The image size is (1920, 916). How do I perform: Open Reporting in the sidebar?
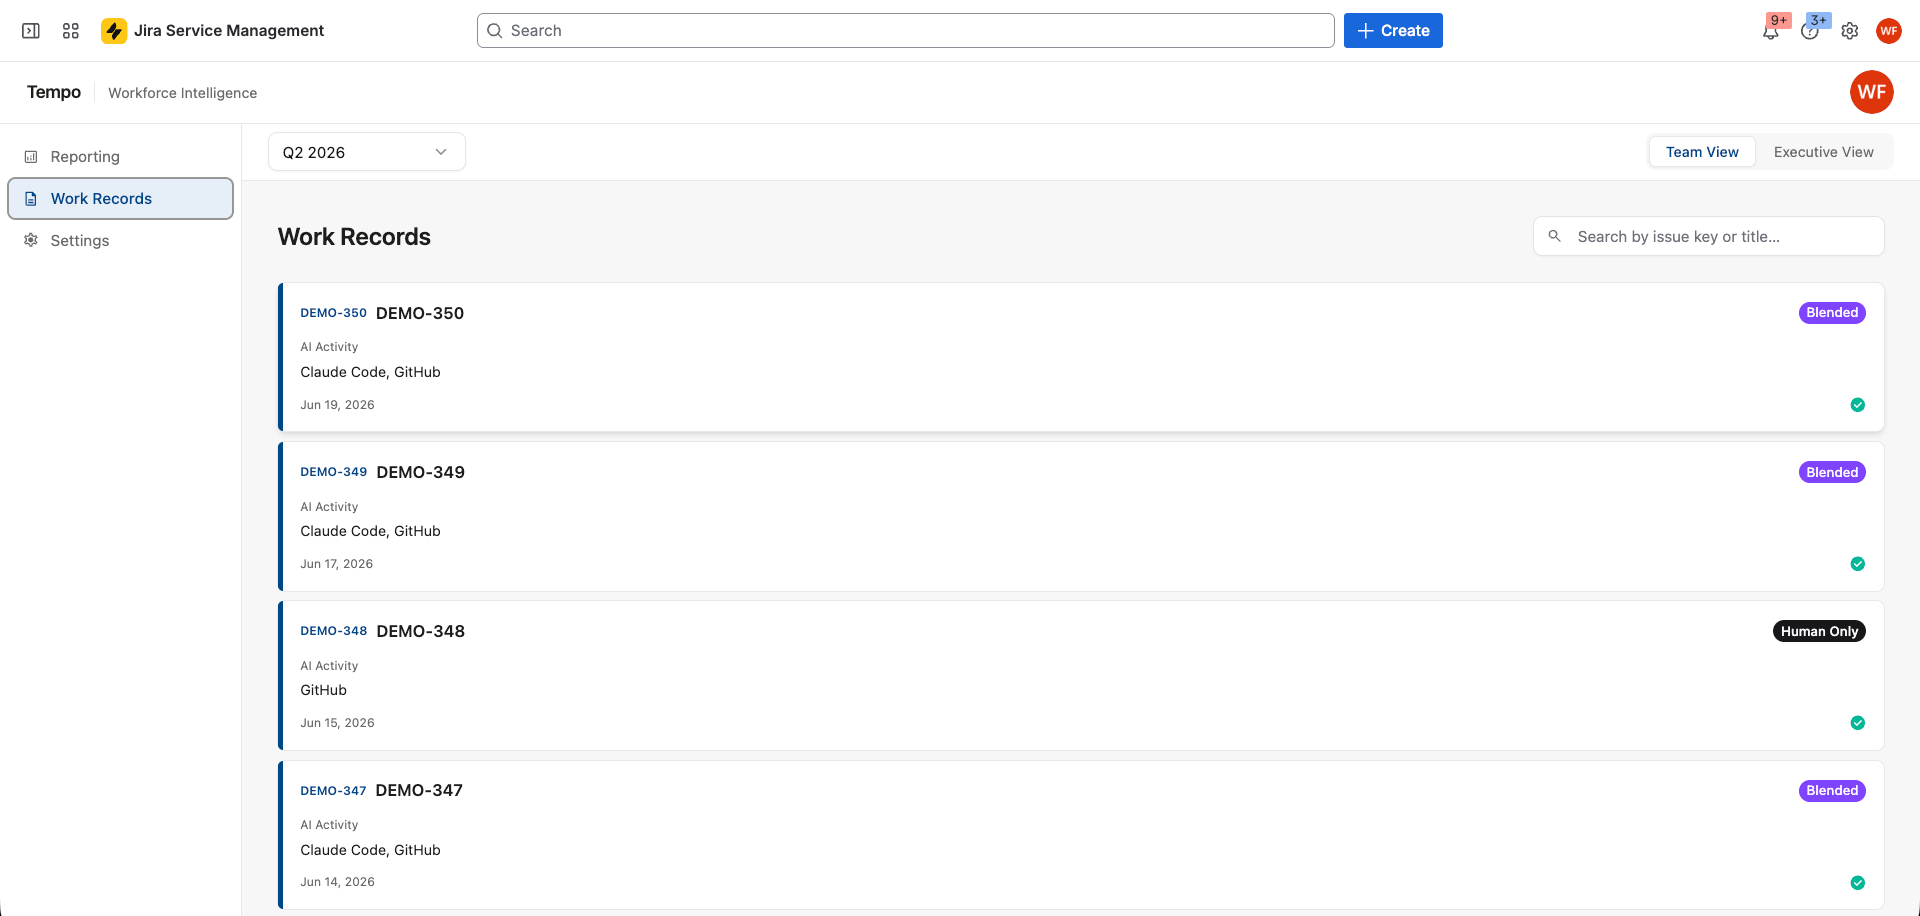point(120,157)
